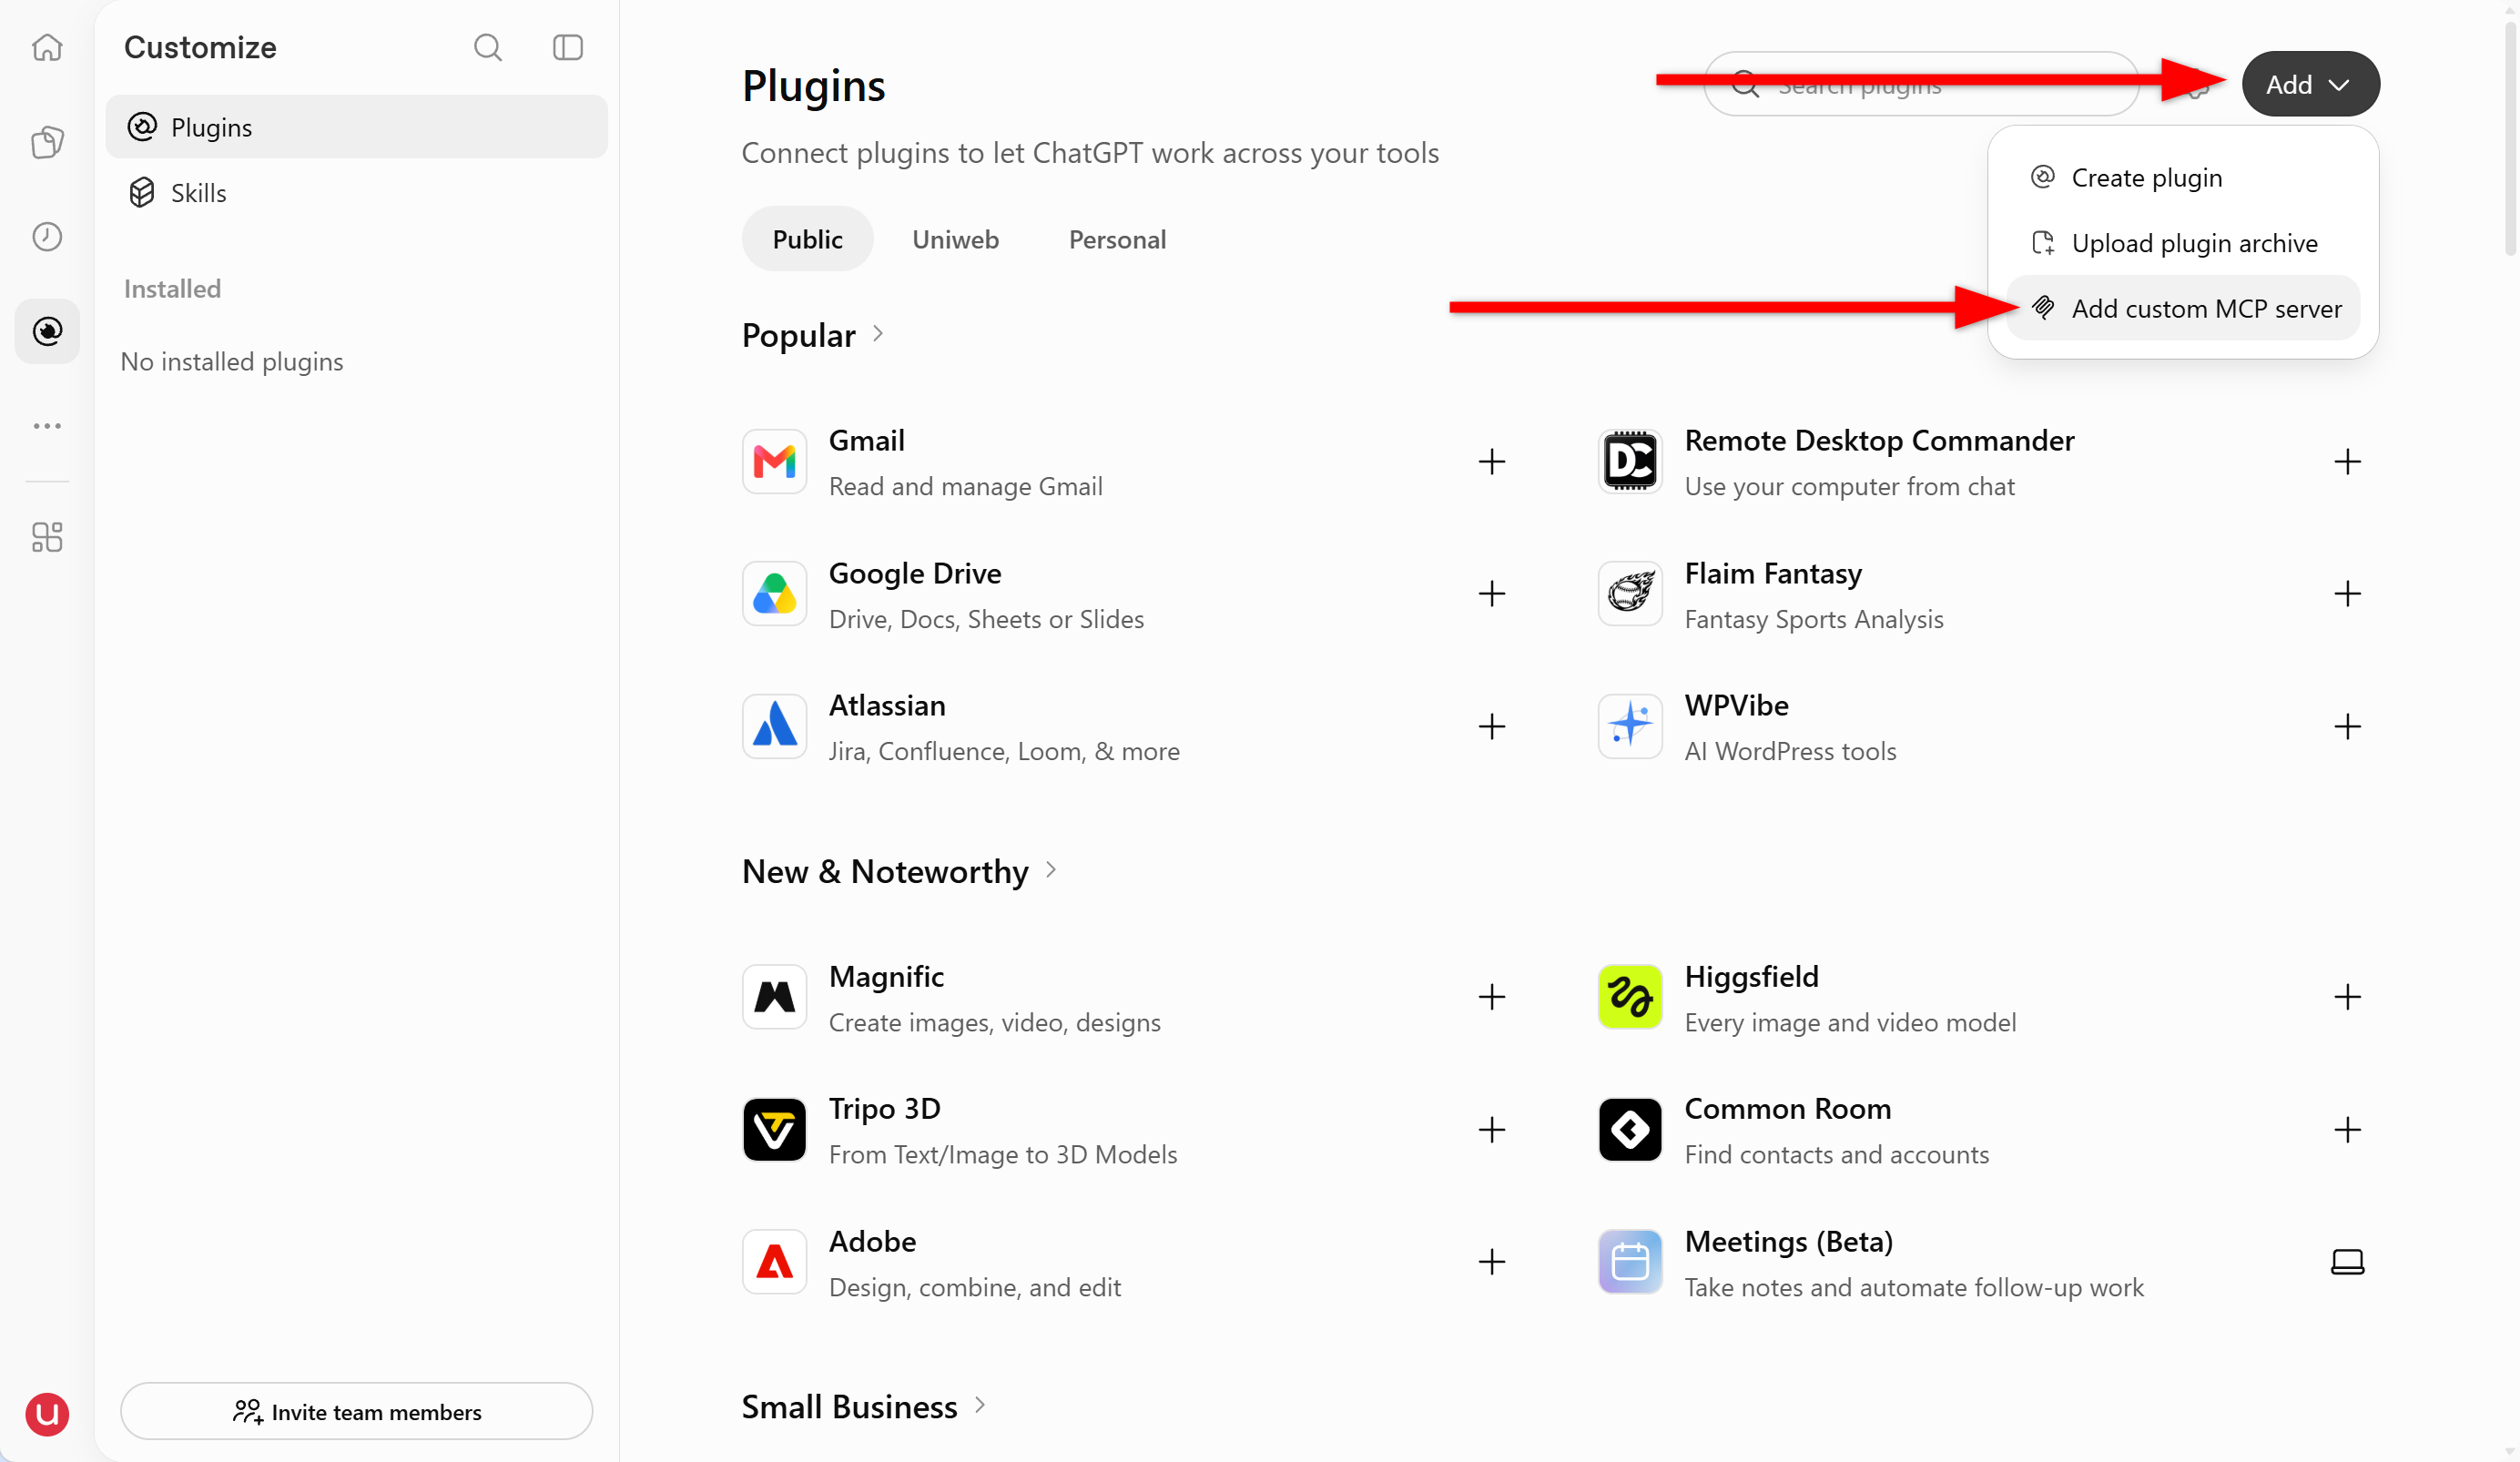Open the Home icon in left rail
The height and width of the screenshot is (1462, 2520).
[x=47, y=47]
